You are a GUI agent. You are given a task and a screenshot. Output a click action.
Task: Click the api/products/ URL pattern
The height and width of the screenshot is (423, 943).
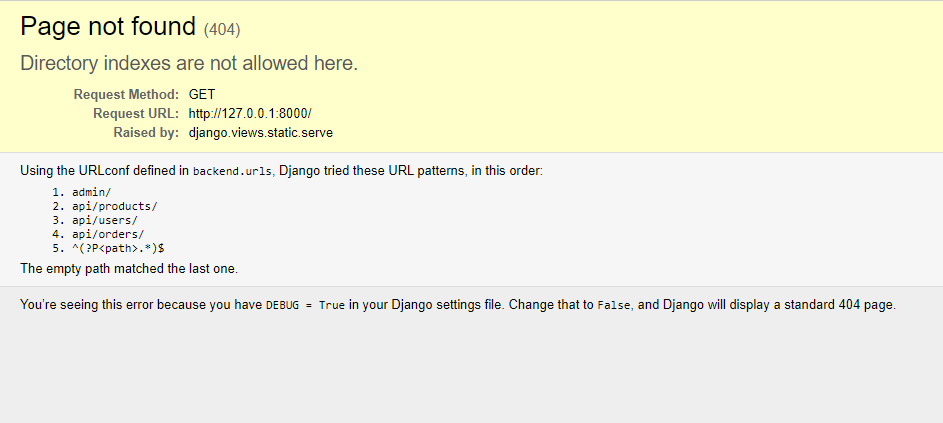[x=115, y=206]
